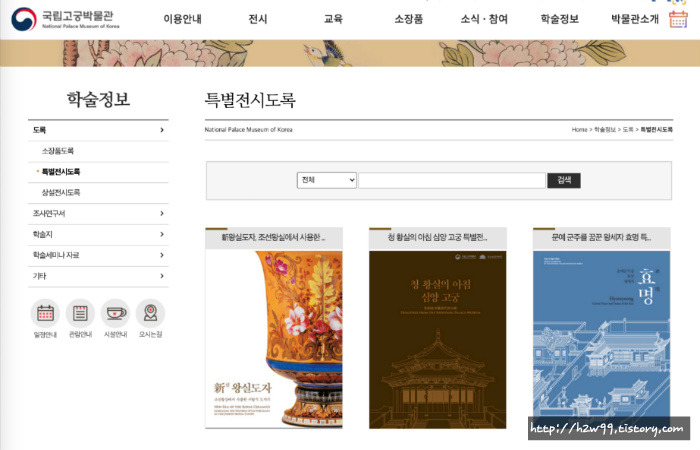Click the 일정안내 calendar icon in sidebar
Viewport: 700px width, 450px height.
pos(45,313)
